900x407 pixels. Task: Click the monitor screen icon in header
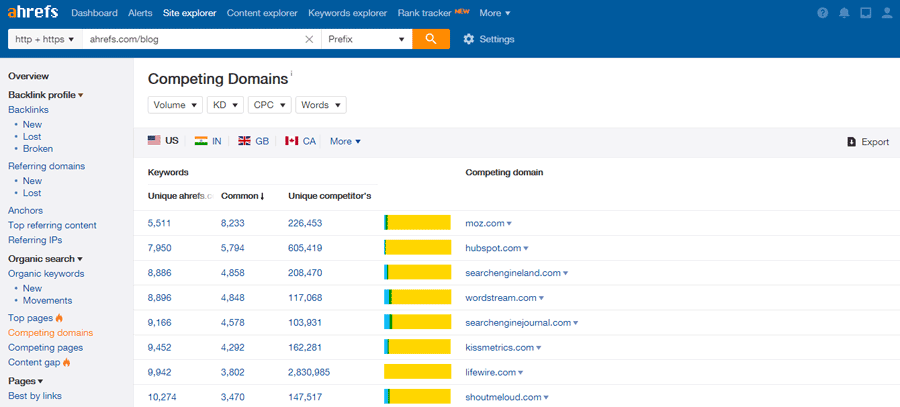[866, 13]
